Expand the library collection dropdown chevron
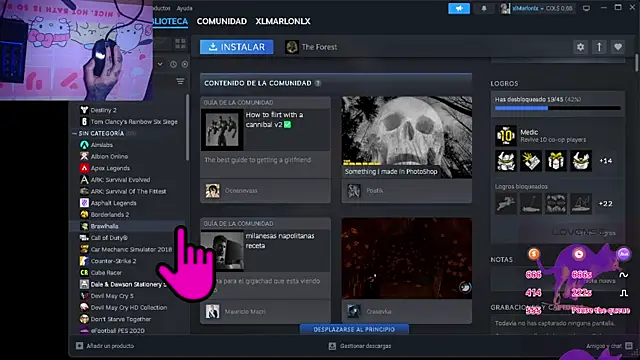The width and height of the screenshot is (640, 360). pos(160,64)
